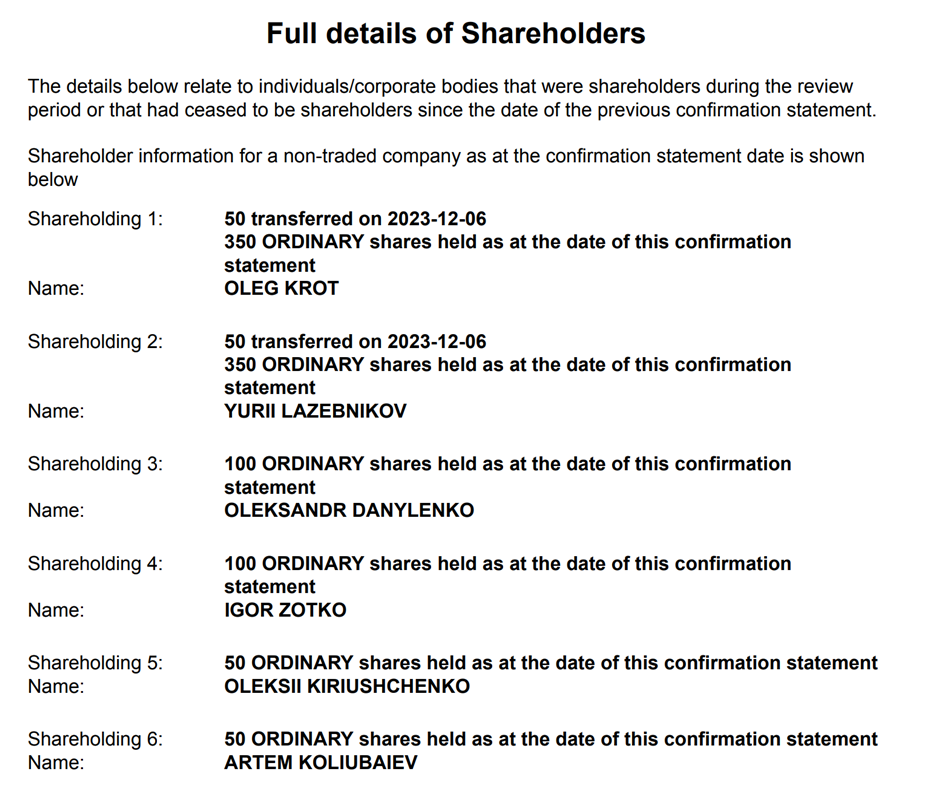Select the name OLEKSII KIRIUSHCHENKO

pyautogui.click(x=347, y=687)
